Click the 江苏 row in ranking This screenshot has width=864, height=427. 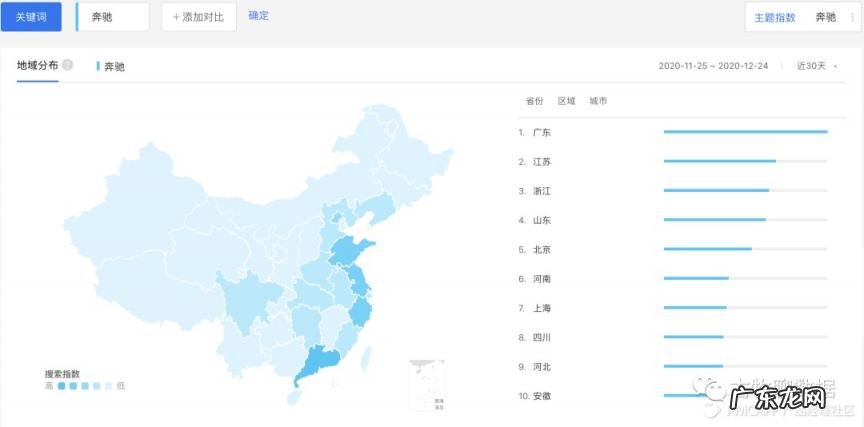tap(673, 162)
